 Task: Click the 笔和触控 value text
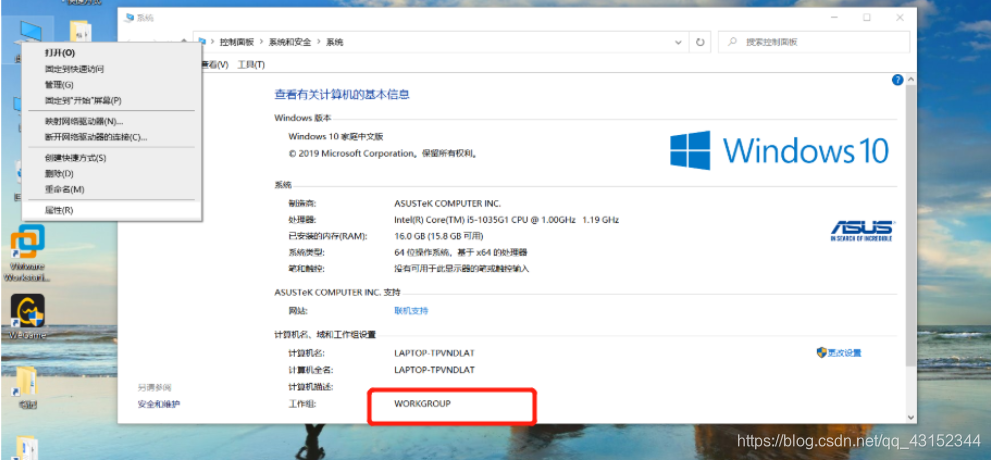[x=461, y=269]
